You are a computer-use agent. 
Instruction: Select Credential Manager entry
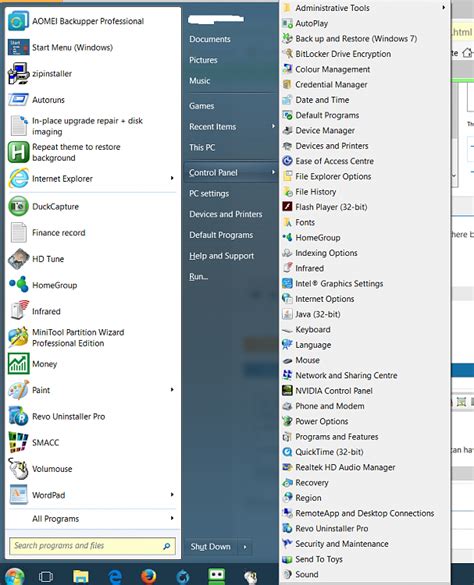tap(331, 84)
